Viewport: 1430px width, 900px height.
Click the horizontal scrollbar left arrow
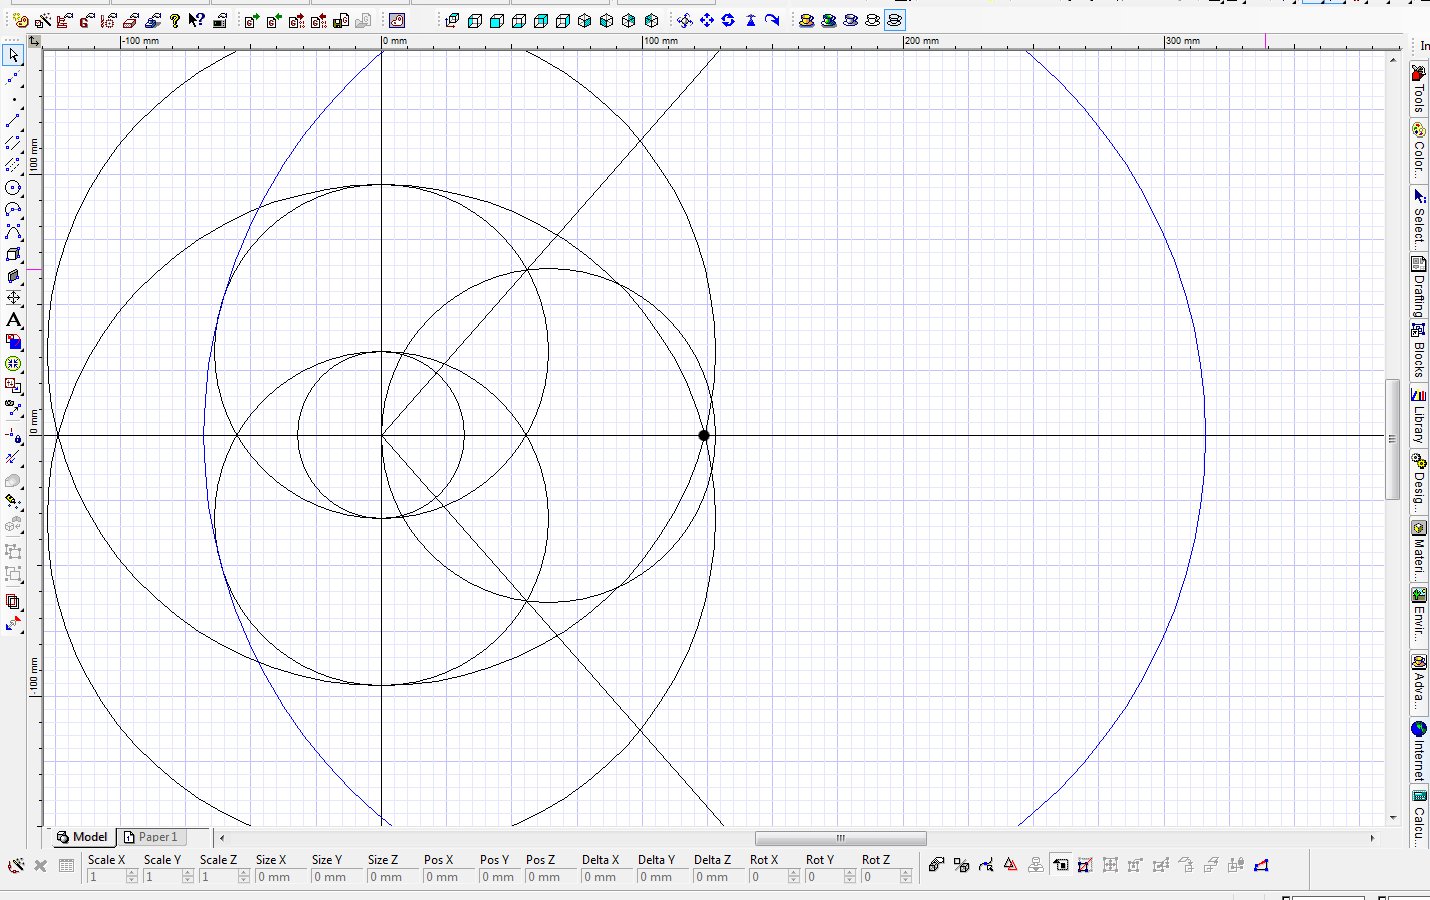tap(222, 838)
